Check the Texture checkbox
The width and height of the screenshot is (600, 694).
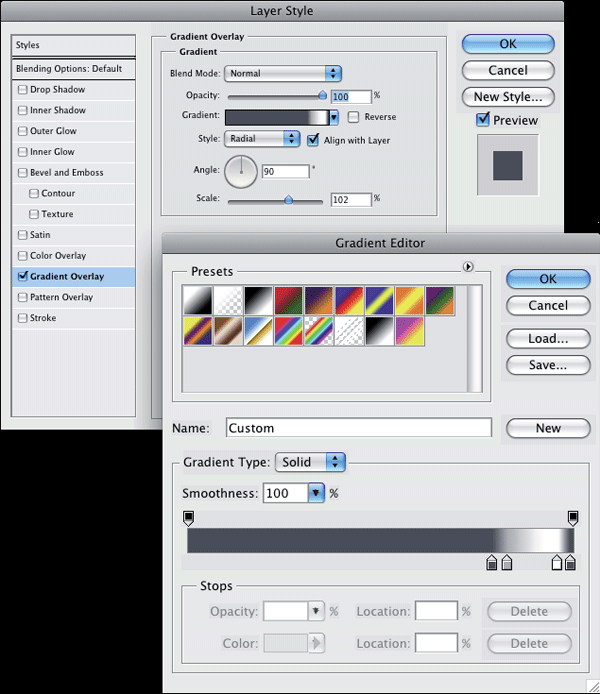tap(34, 214)
